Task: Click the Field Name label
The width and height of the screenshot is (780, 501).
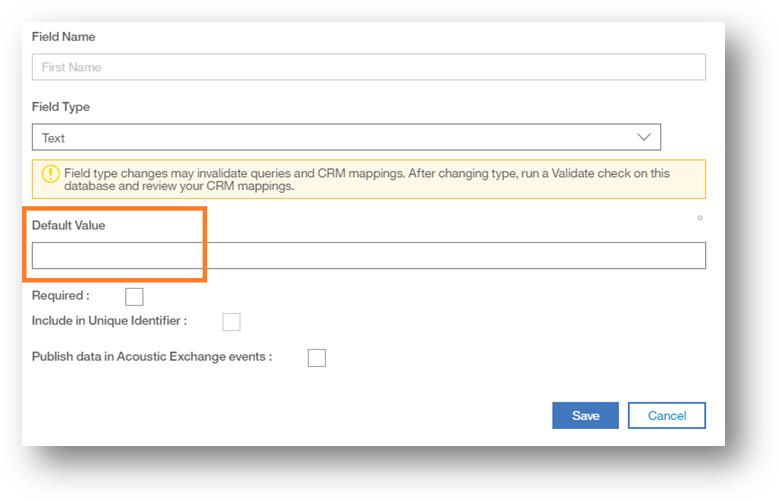Action: coord(63,37)
